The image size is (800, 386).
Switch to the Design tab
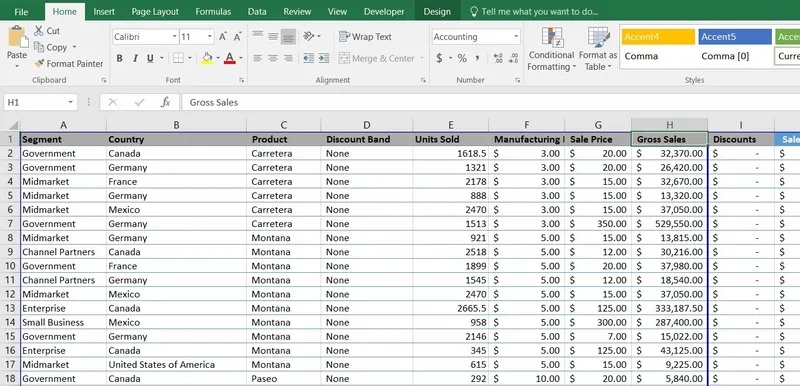[437, 11]
